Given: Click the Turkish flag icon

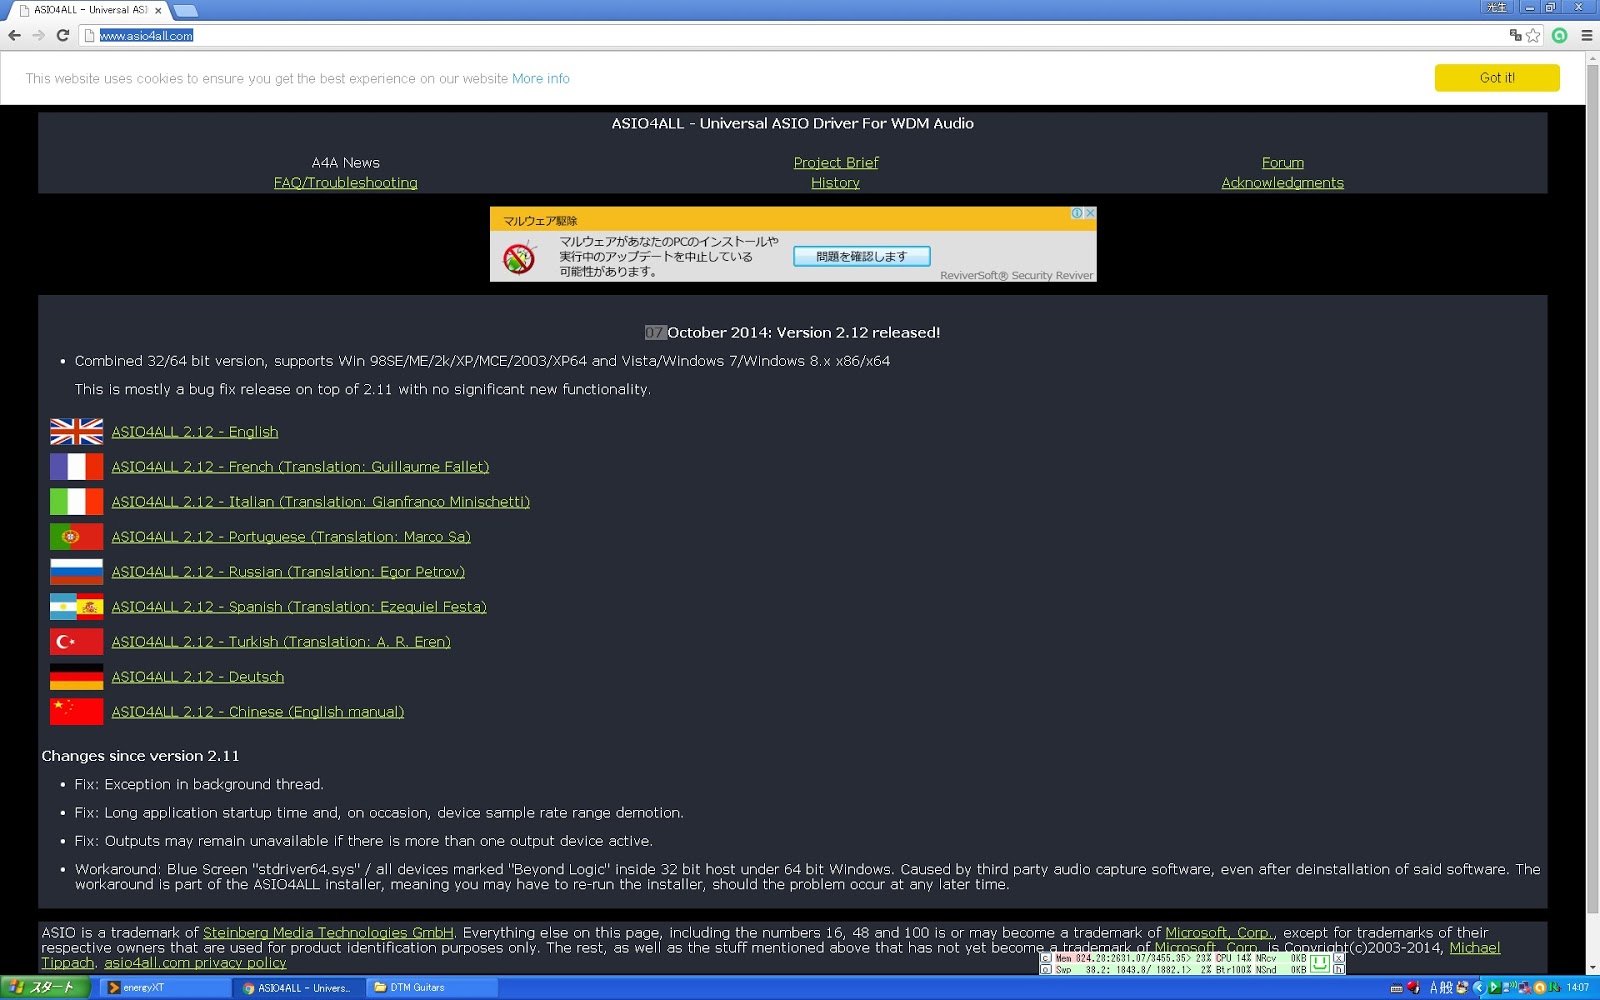Looking at the screenshot, I should pyautogui.click(x=76, y=642).
